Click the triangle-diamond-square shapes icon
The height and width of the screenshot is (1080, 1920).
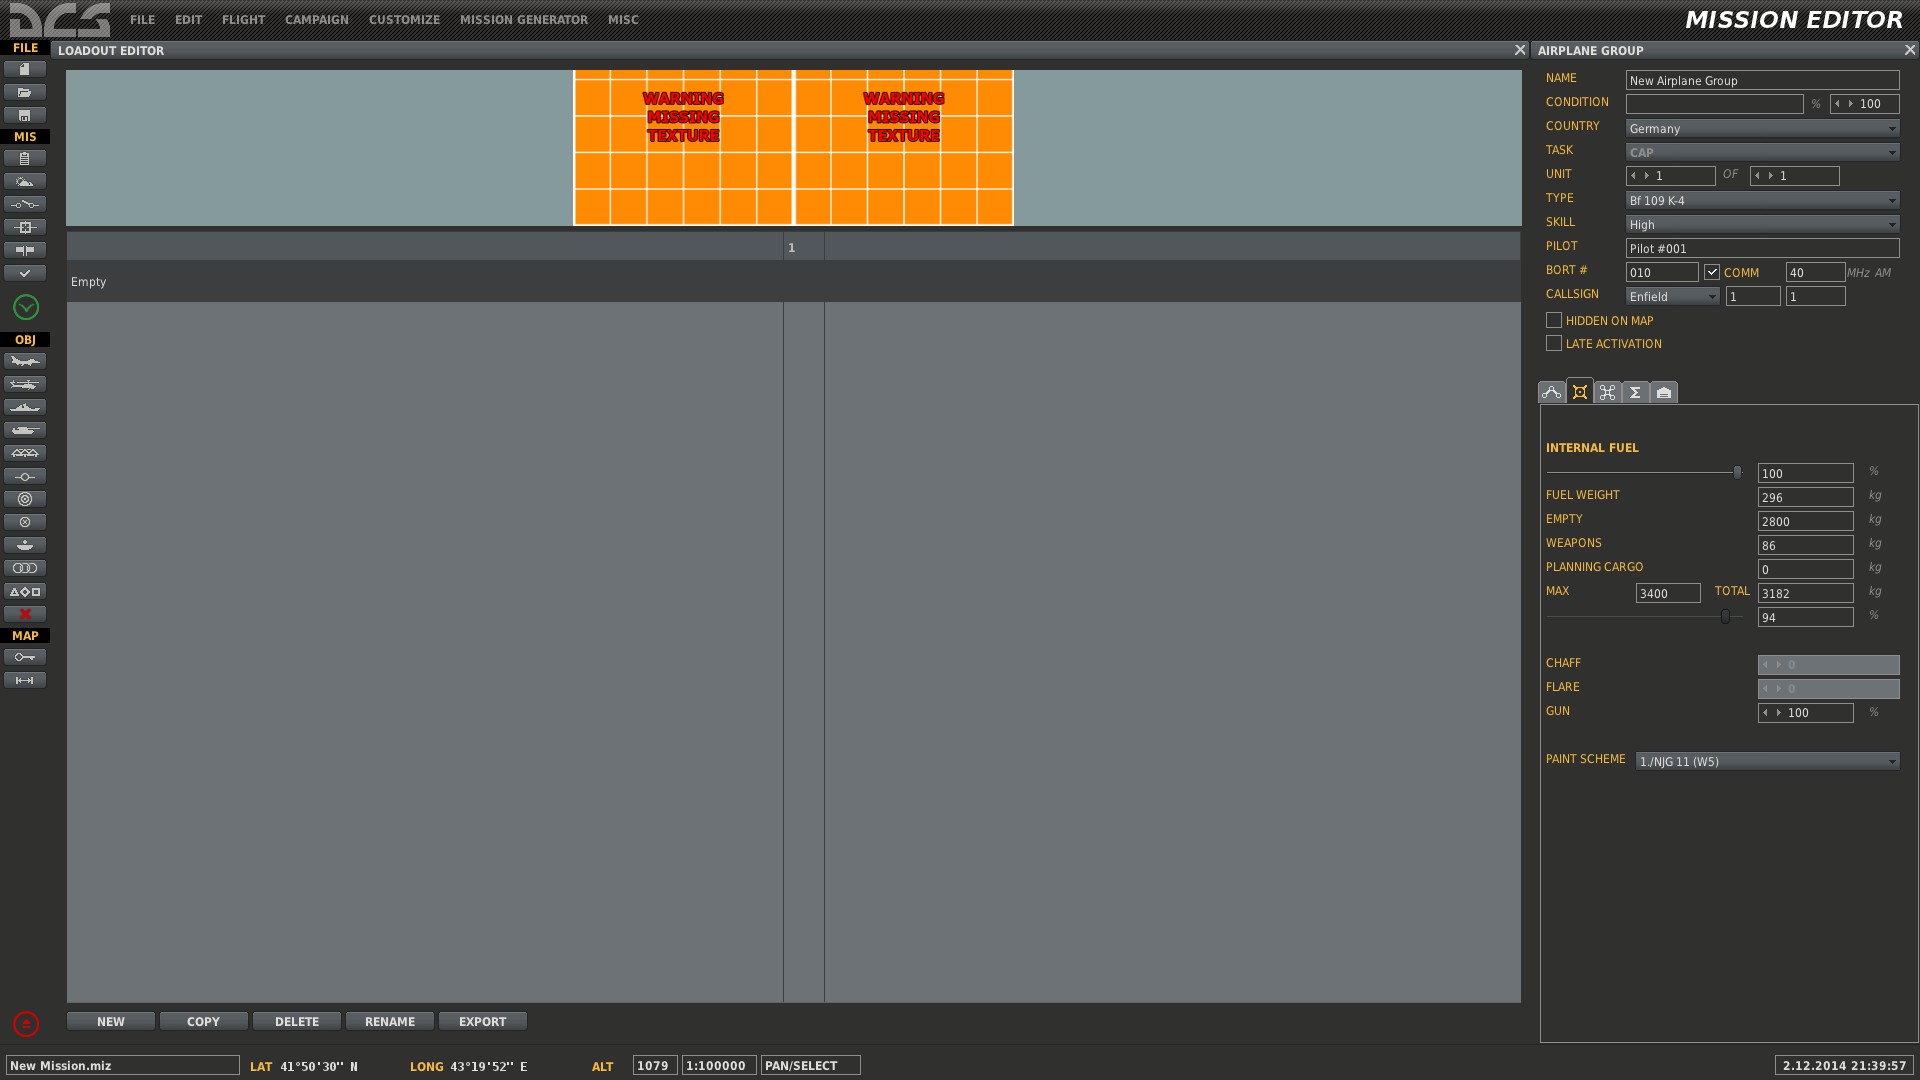pyautogui.click(x=25, y=591)
